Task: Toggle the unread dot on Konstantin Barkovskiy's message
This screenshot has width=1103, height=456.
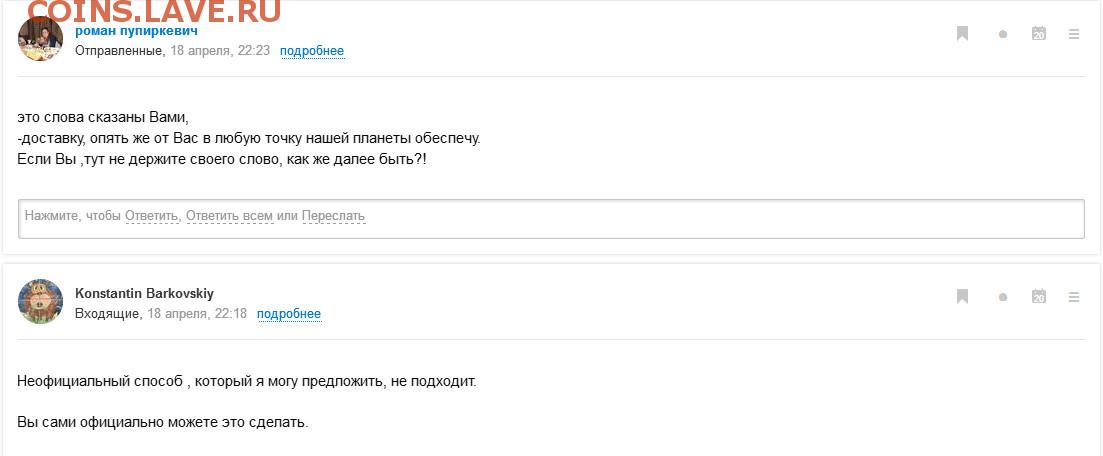Action: (1002, 297)
